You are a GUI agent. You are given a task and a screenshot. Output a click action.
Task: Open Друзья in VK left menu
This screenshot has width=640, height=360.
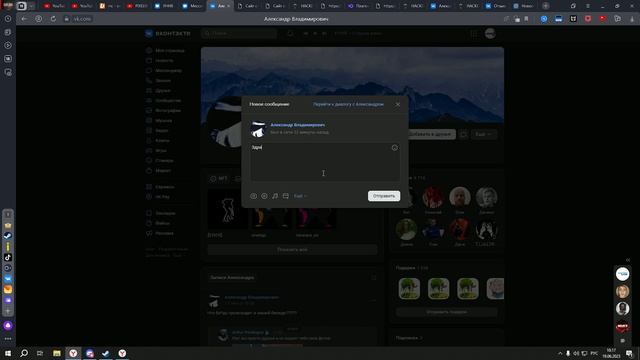pyautogui.click(x=163, y=91)
